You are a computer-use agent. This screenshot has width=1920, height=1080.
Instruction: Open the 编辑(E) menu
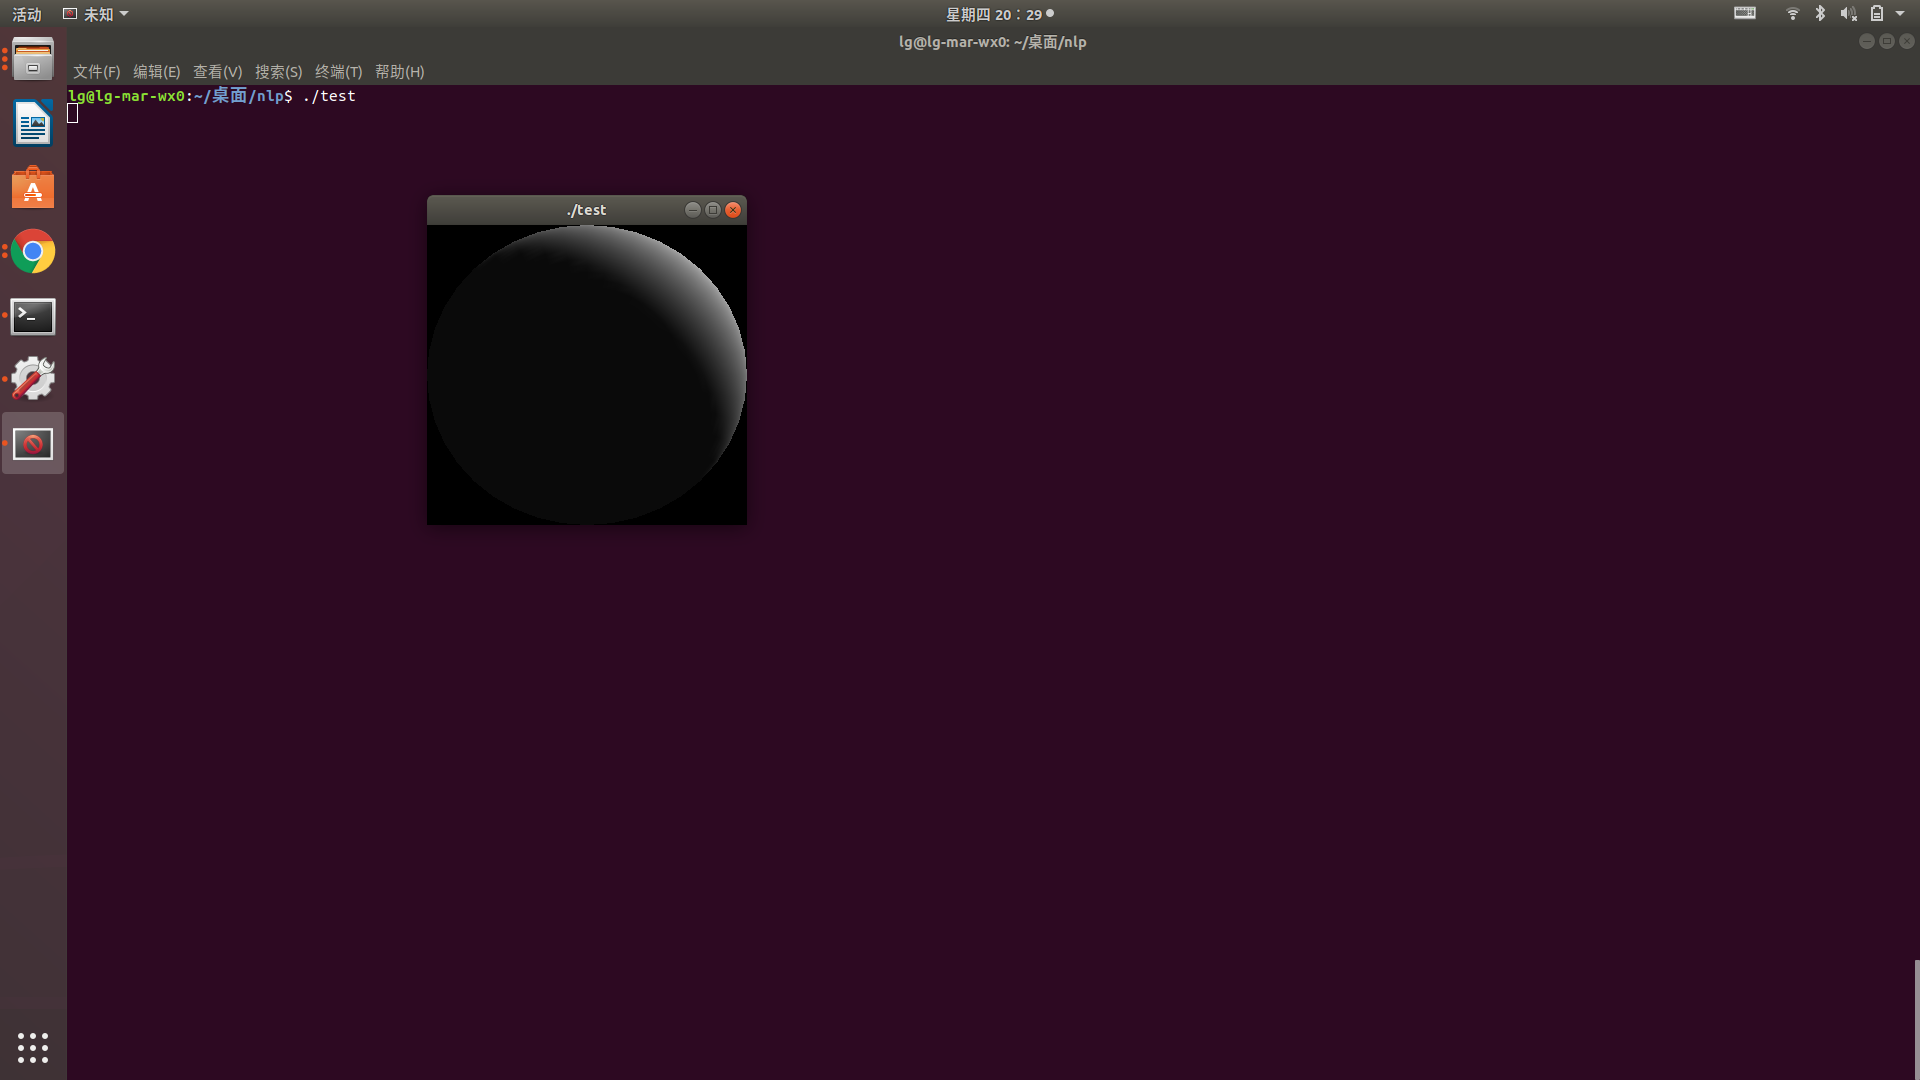coord(156,72)
